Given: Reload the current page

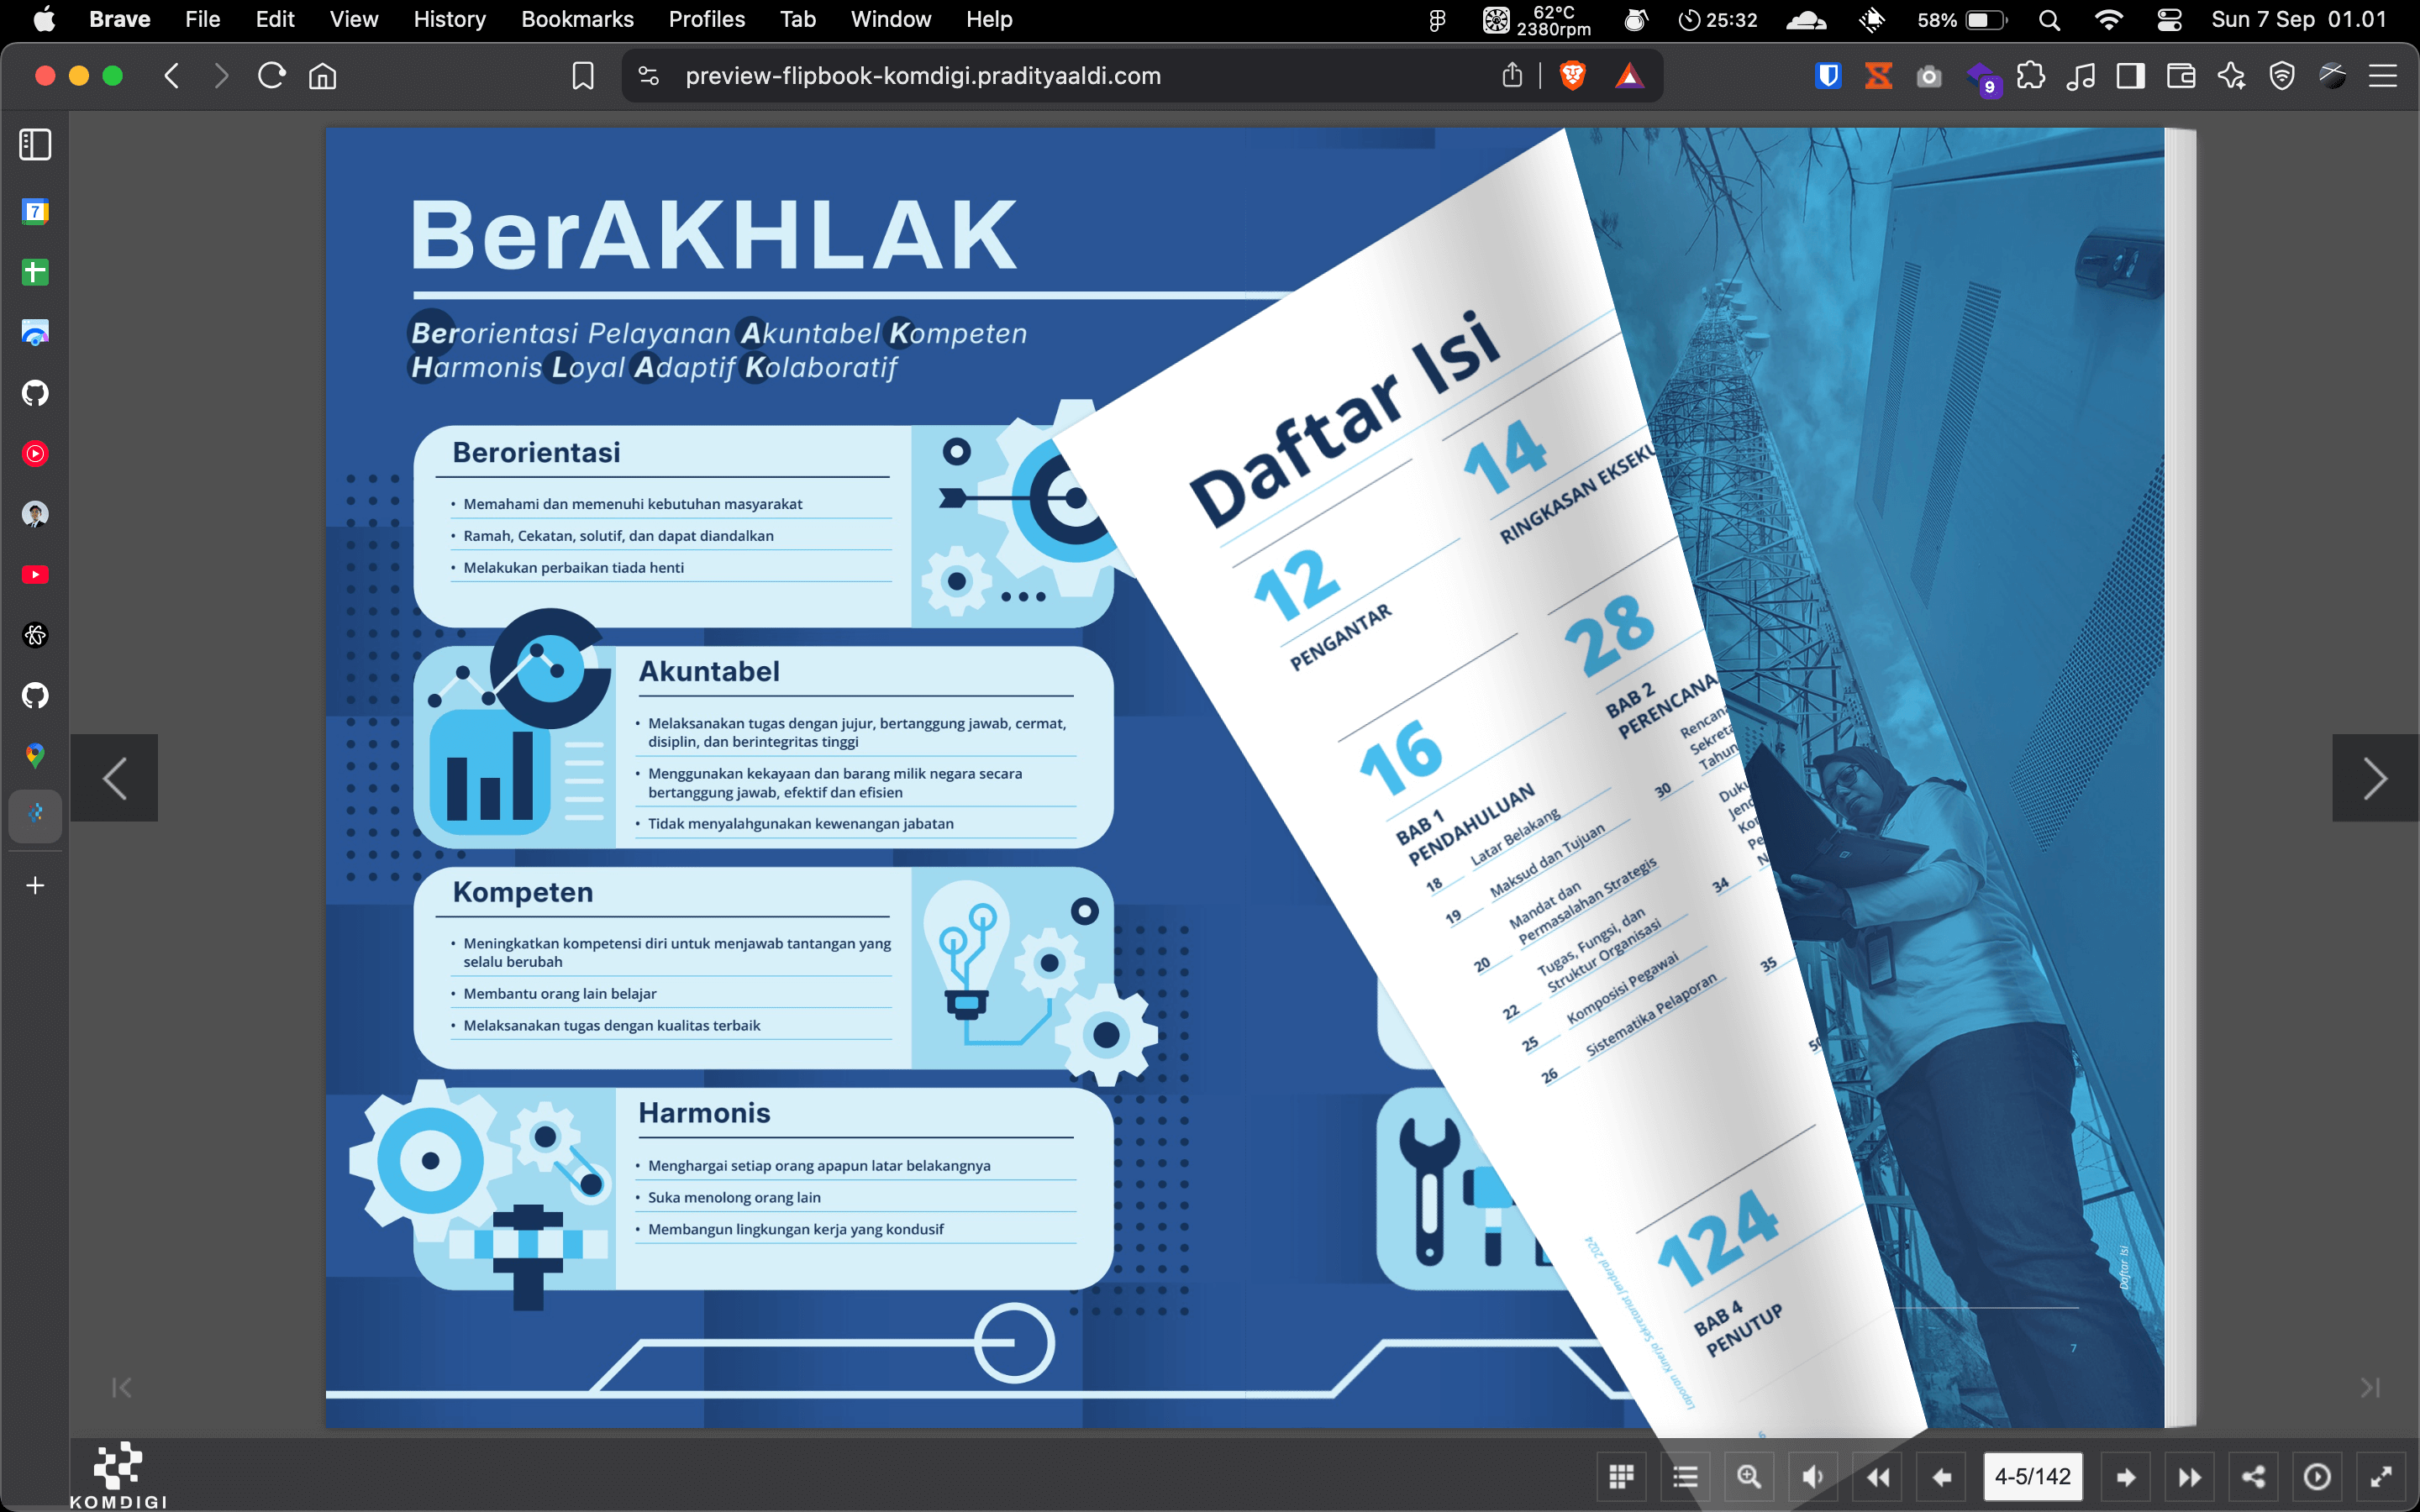Looking at the screenshot, I should 271,76.
